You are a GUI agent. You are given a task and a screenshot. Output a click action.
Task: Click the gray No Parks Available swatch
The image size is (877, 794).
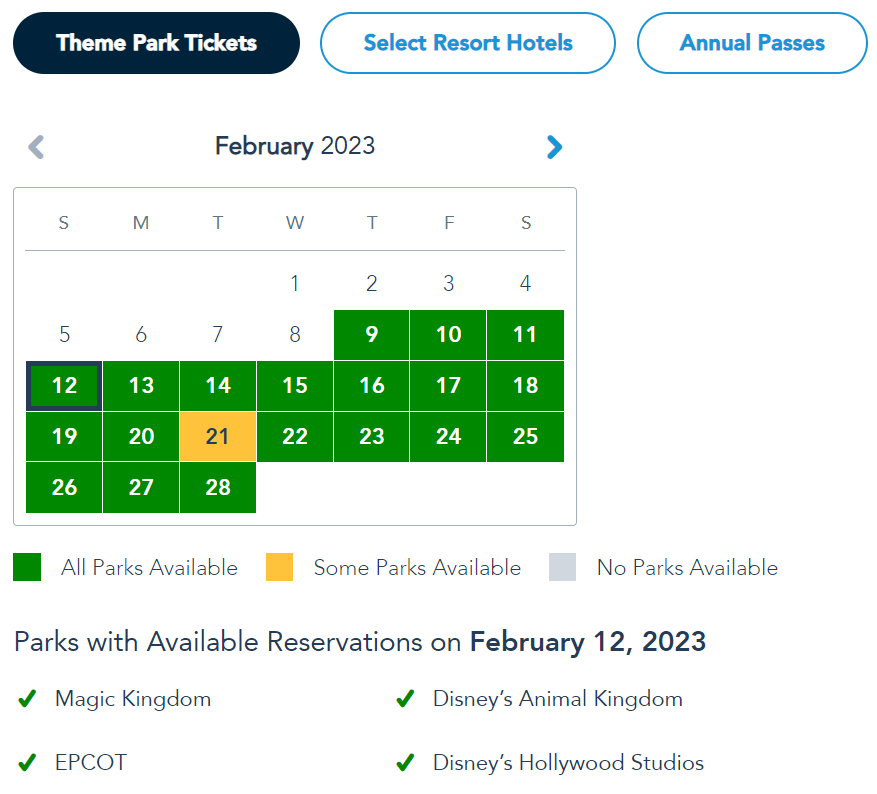(x=563, y=568)
